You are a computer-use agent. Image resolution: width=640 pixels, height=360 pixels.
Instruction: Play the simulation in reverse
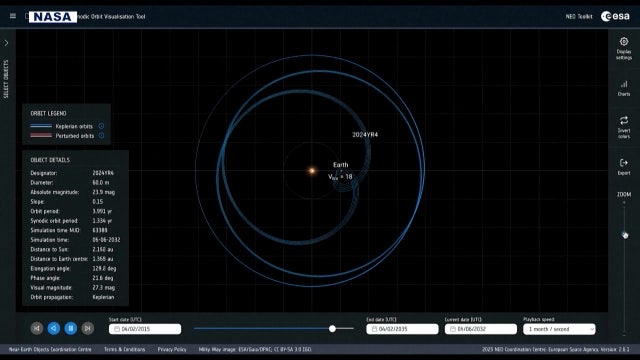54,328
